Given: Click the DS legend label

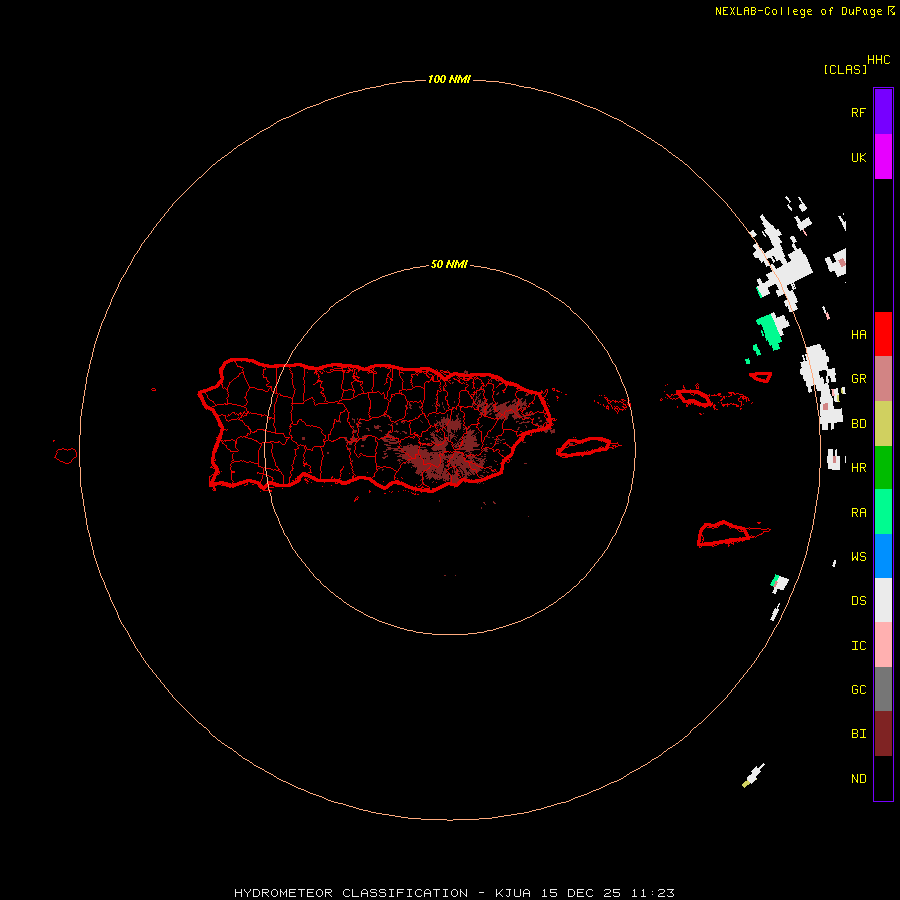Looking at the screenshot, I should (858, 601).
